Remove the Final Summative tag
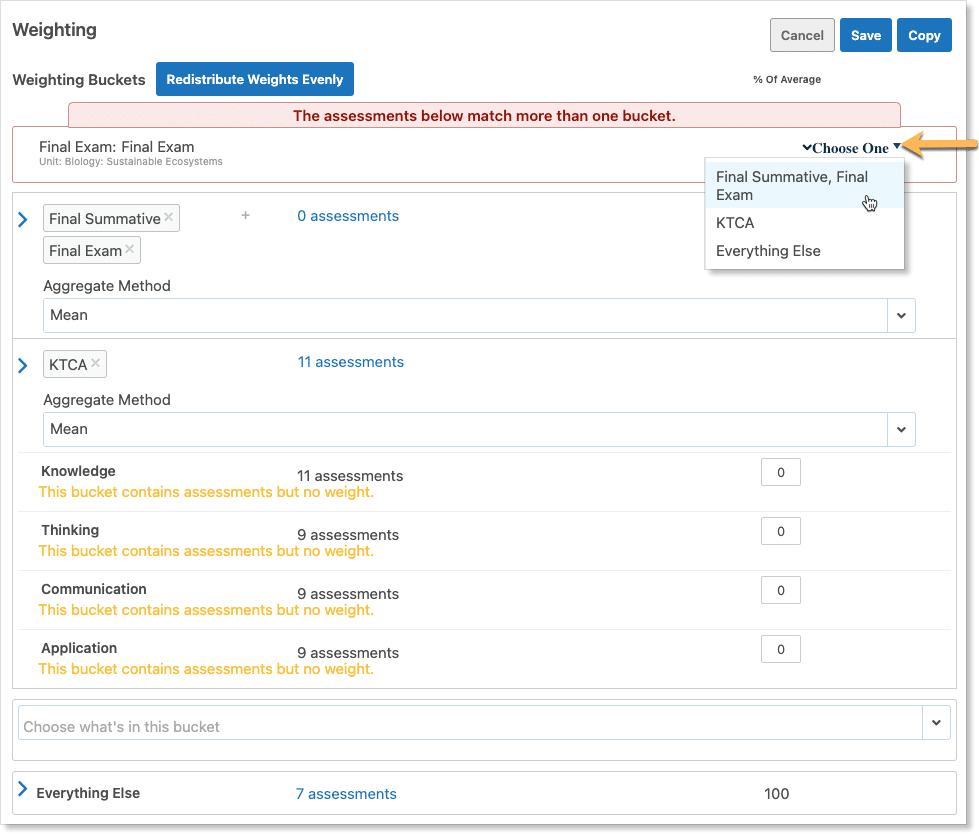This screenshot has height=835, width=979. [169, 218]
